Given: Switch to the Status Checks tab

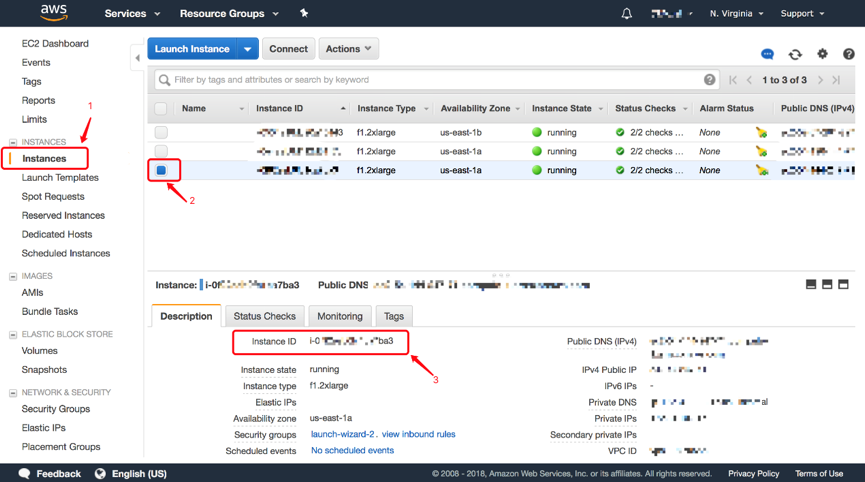Looking at the screenshot, I should [265, 316].
